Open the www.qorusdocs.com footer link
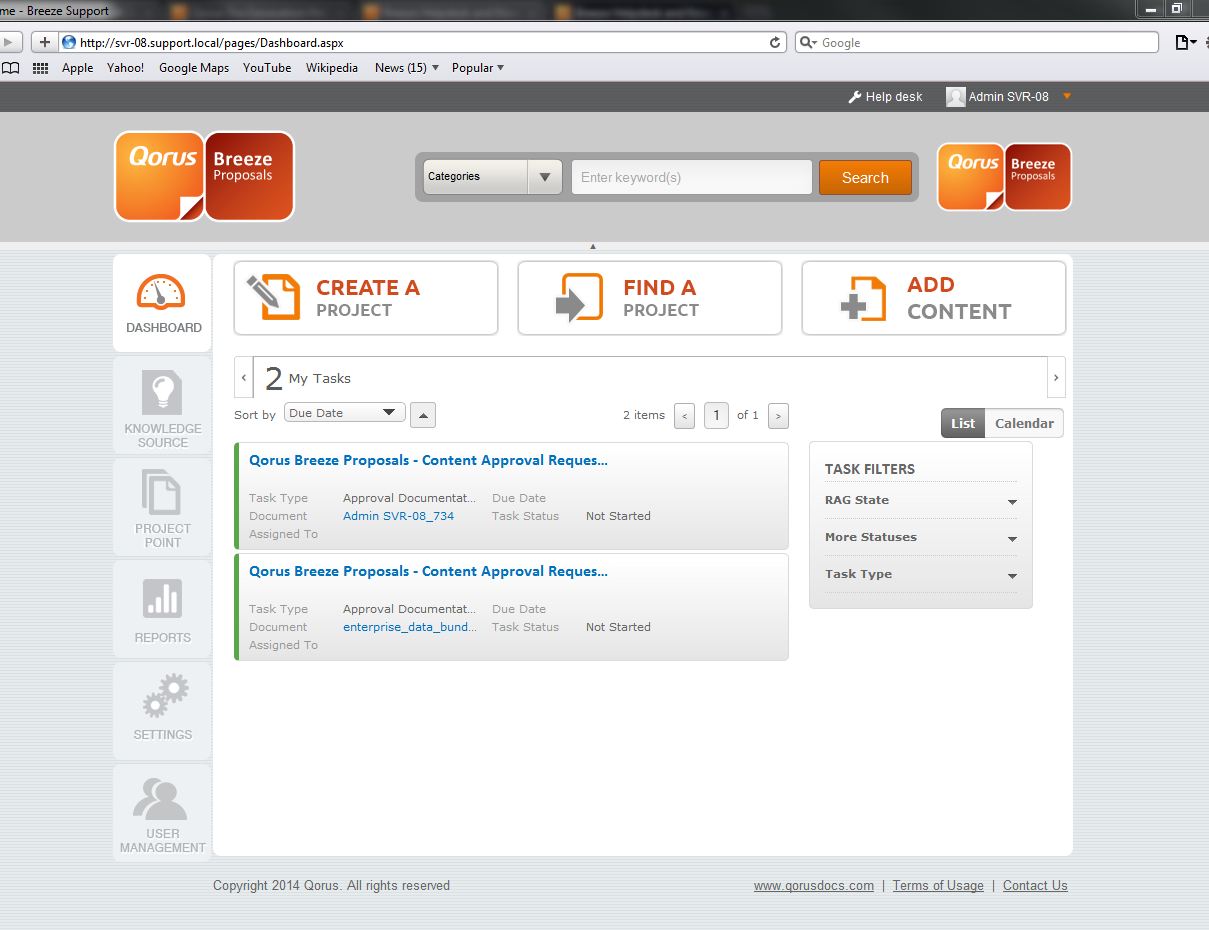Viewport: 1209px width, 930px height. point(814,885)
